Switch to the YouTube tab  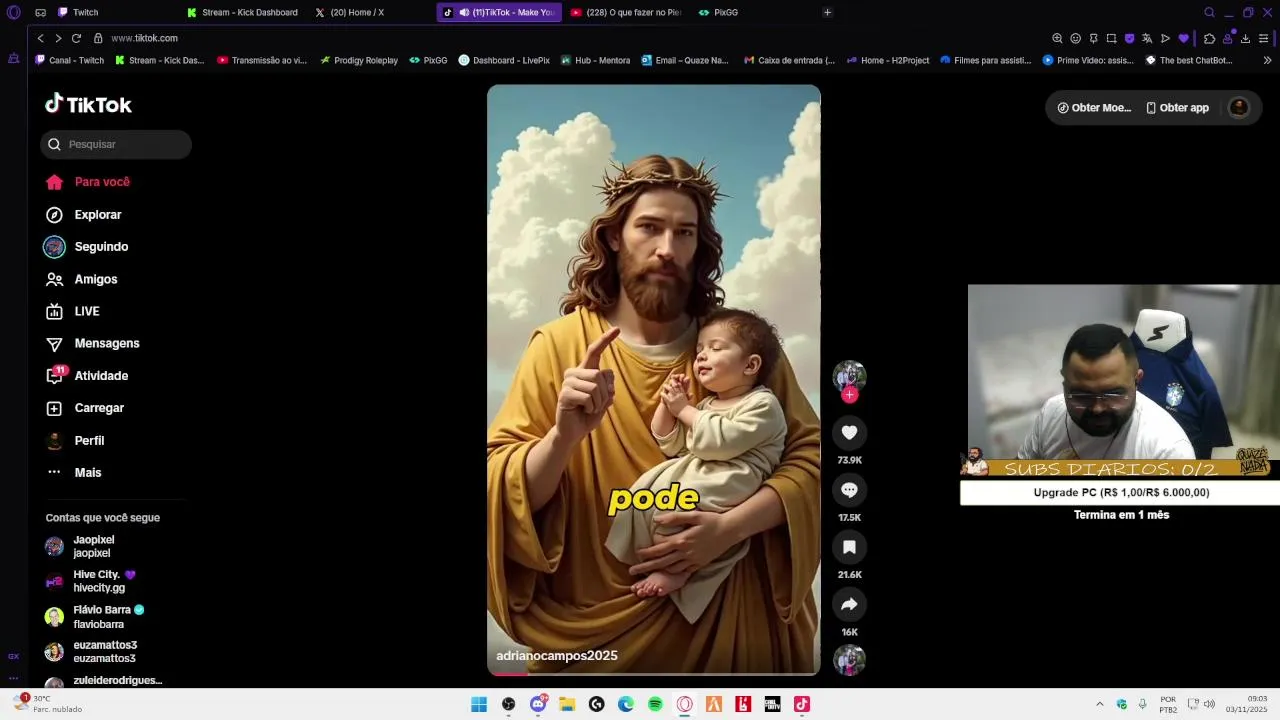coord(626,12)
